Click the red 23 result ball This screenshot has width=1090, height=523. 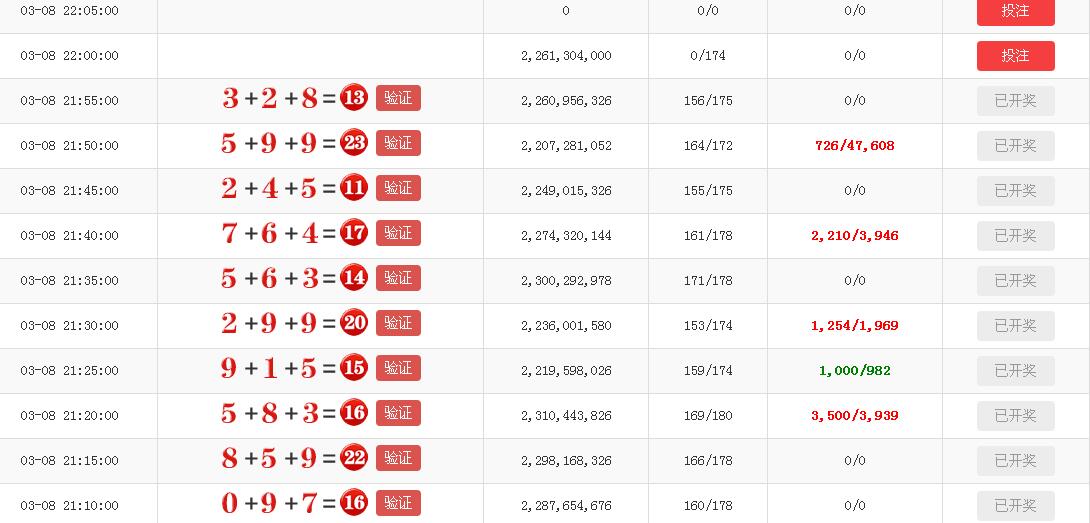354,143
